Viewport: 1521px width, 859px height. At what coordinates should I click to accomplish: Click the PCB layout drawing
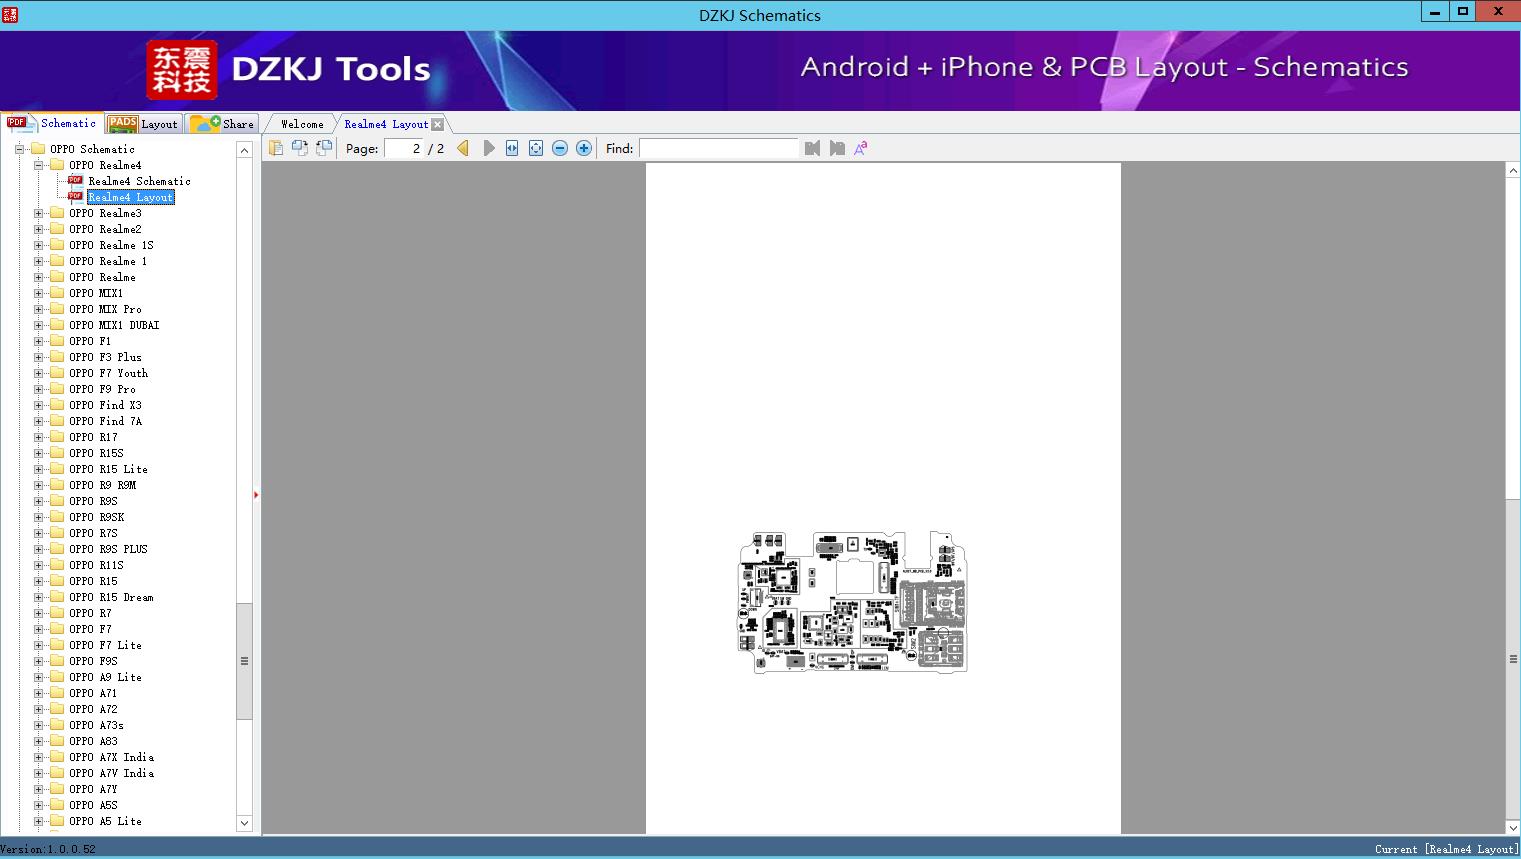[853, 602]
